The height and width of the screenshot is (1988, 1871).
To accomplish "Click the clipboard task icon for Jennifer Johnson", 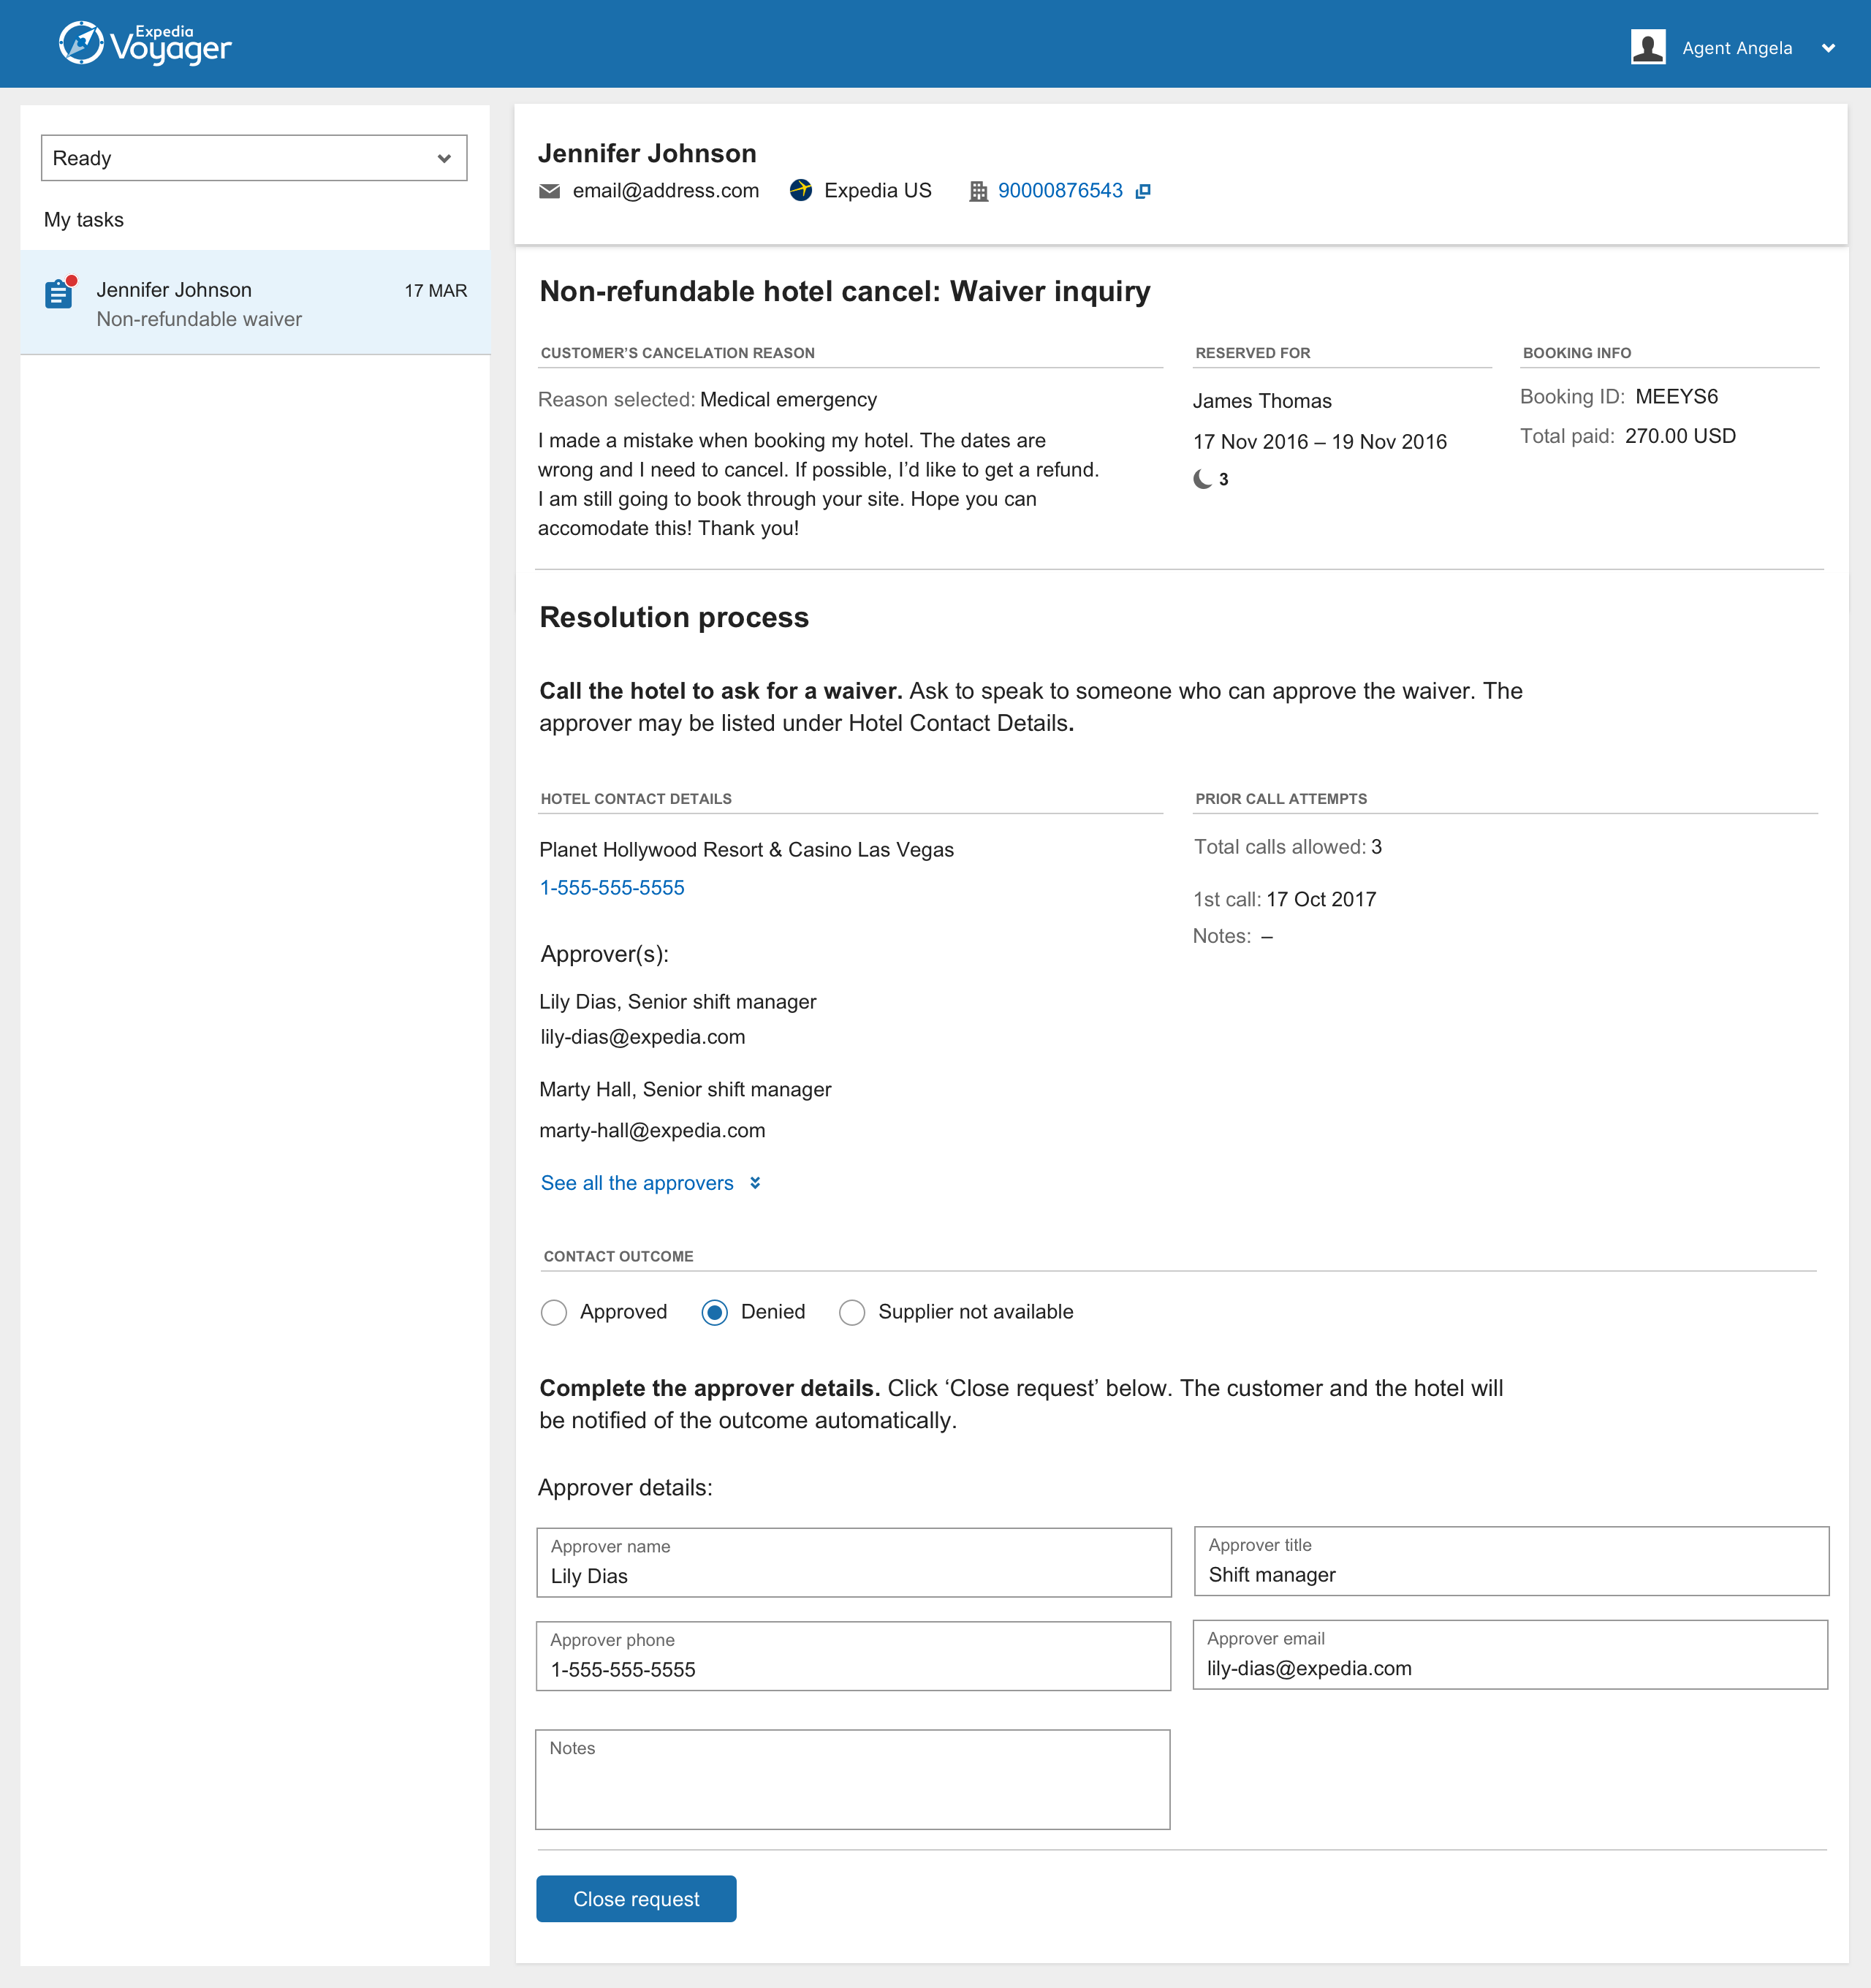I will [59, 294].
